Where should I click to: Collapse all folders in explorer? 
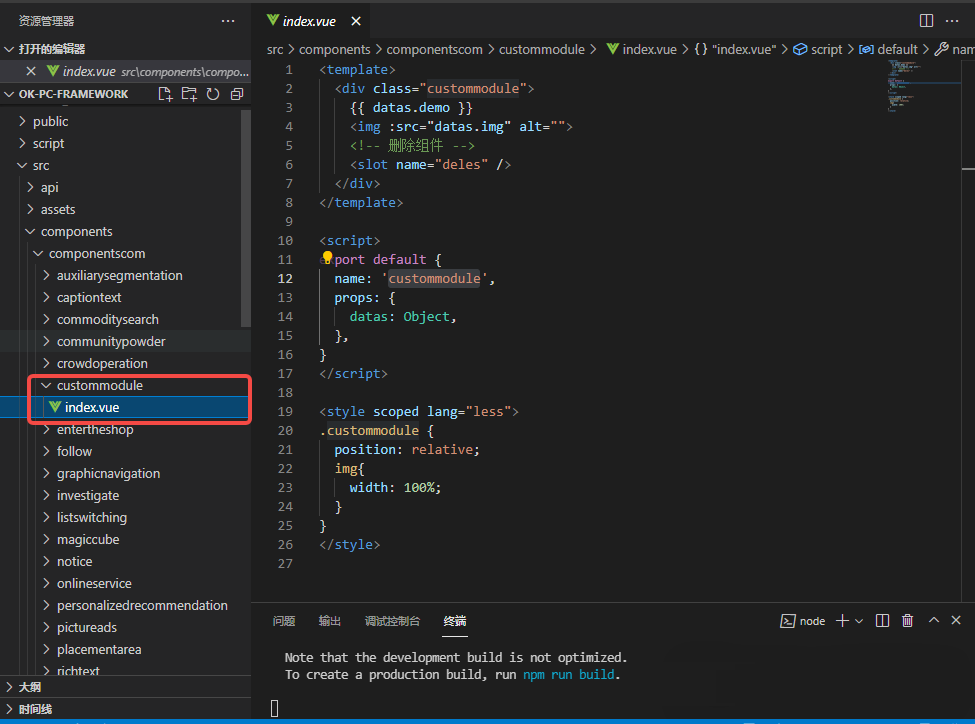click(x=237, y=94)
